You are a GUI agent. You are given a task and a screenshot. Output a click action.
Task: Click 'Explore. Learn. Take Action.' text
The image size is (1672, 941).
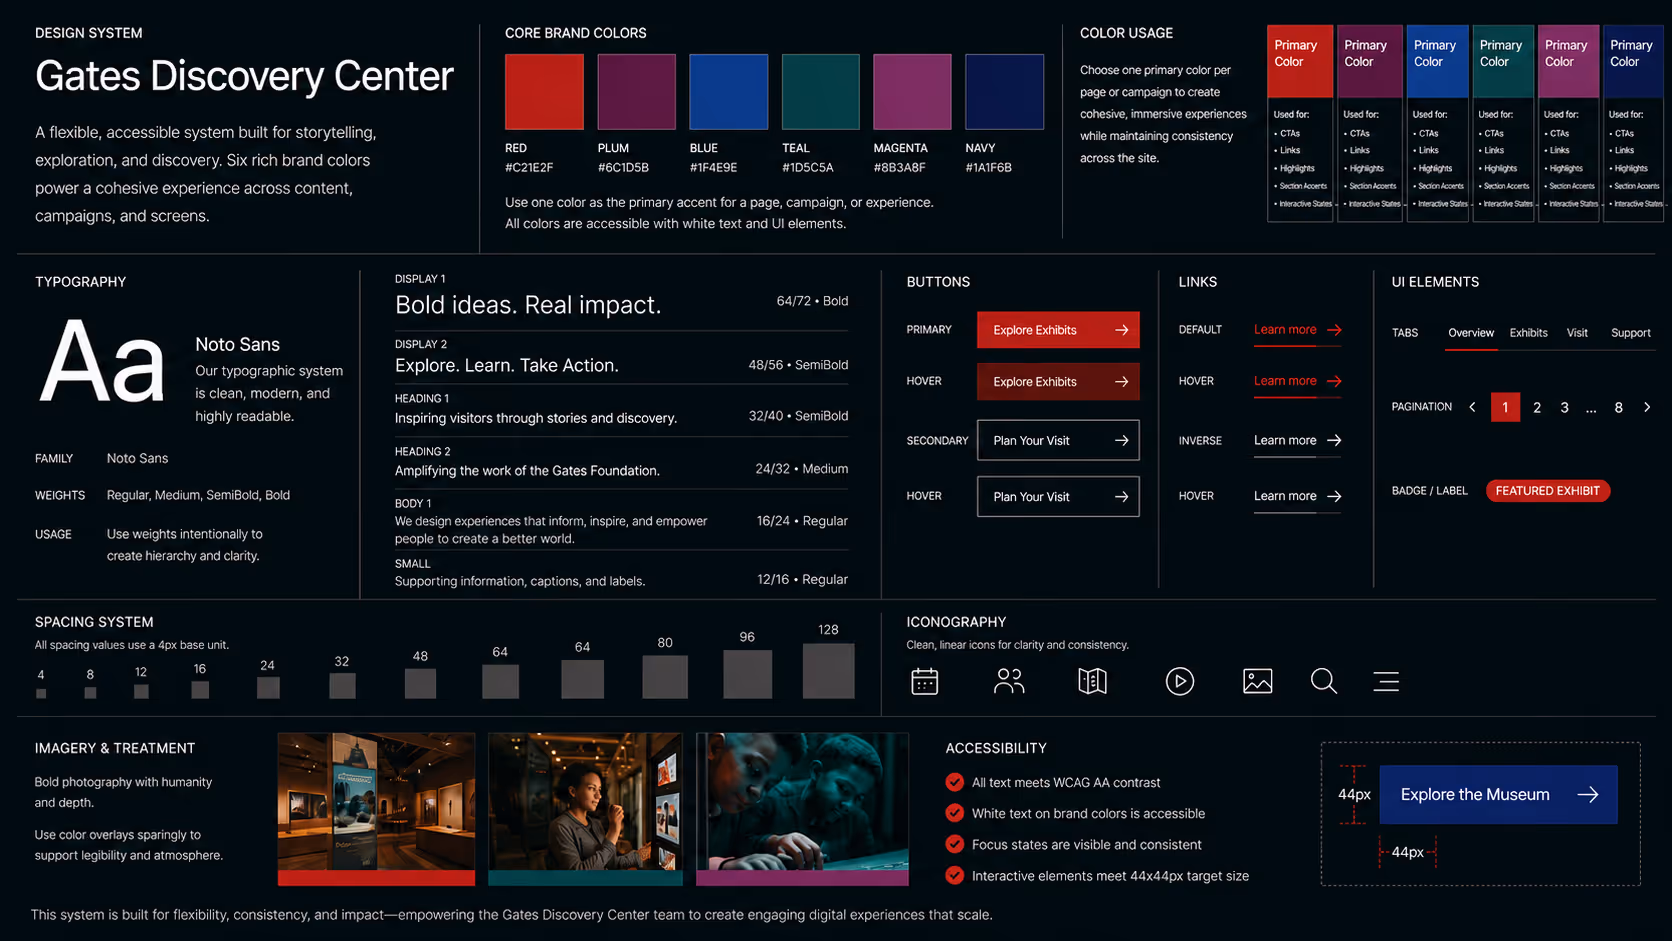pyautogui.click(x=507, y=366)
